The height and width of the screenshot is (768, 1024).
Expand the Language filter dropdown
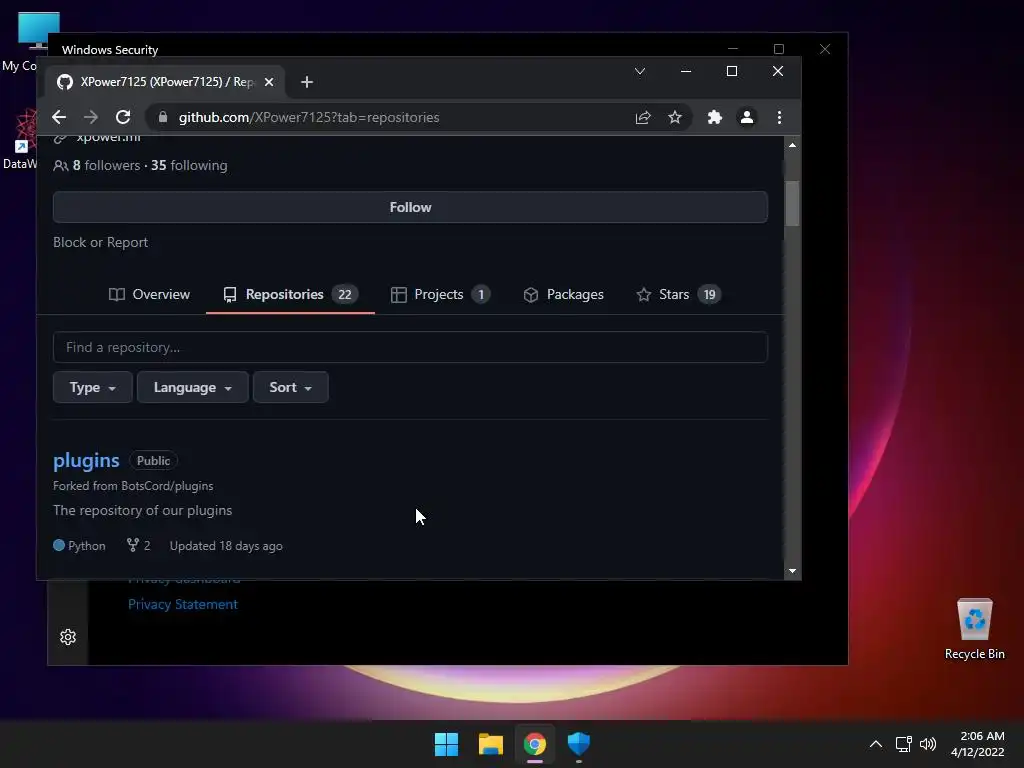point(193,387)
